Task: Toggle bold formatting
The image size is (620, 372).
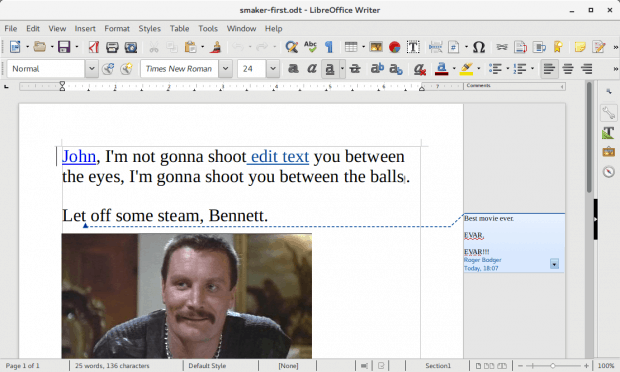Action: click(293, 69)
